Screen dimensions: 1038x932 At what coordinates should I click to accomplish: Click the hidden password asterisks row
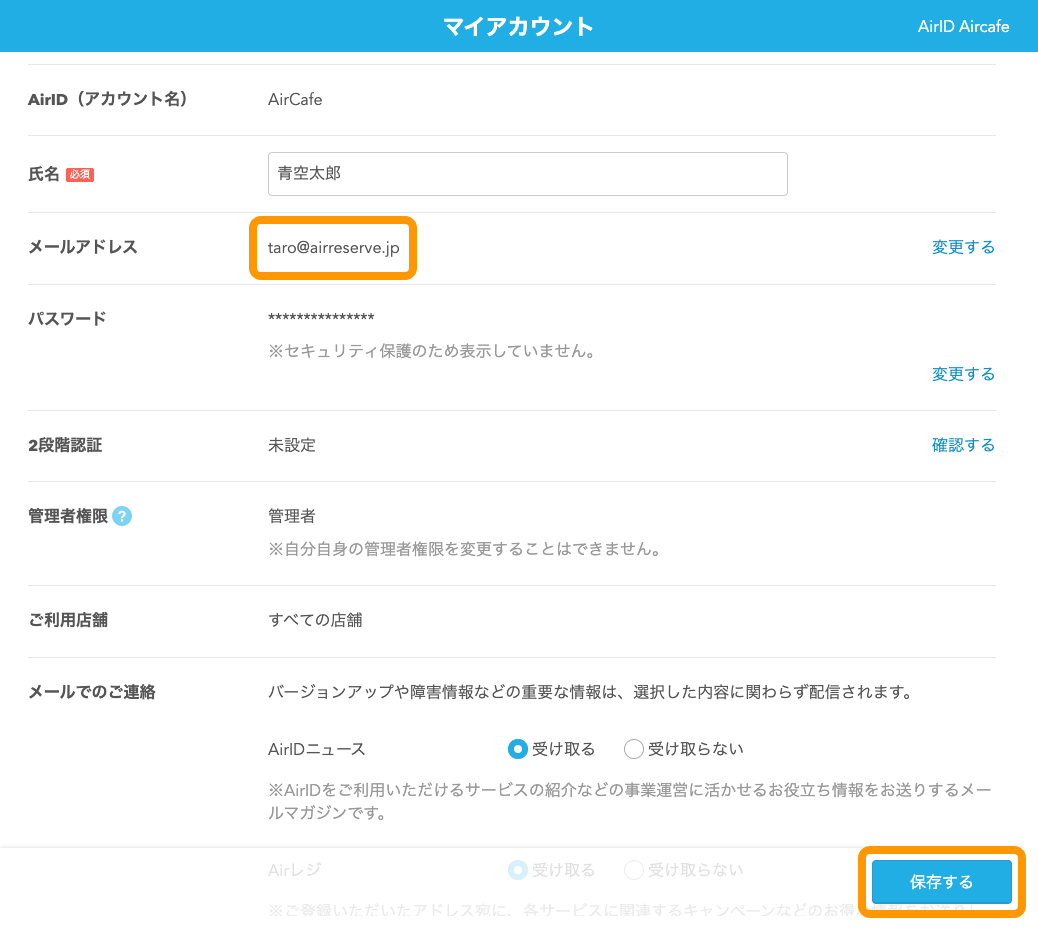click(x=320, y=317)
